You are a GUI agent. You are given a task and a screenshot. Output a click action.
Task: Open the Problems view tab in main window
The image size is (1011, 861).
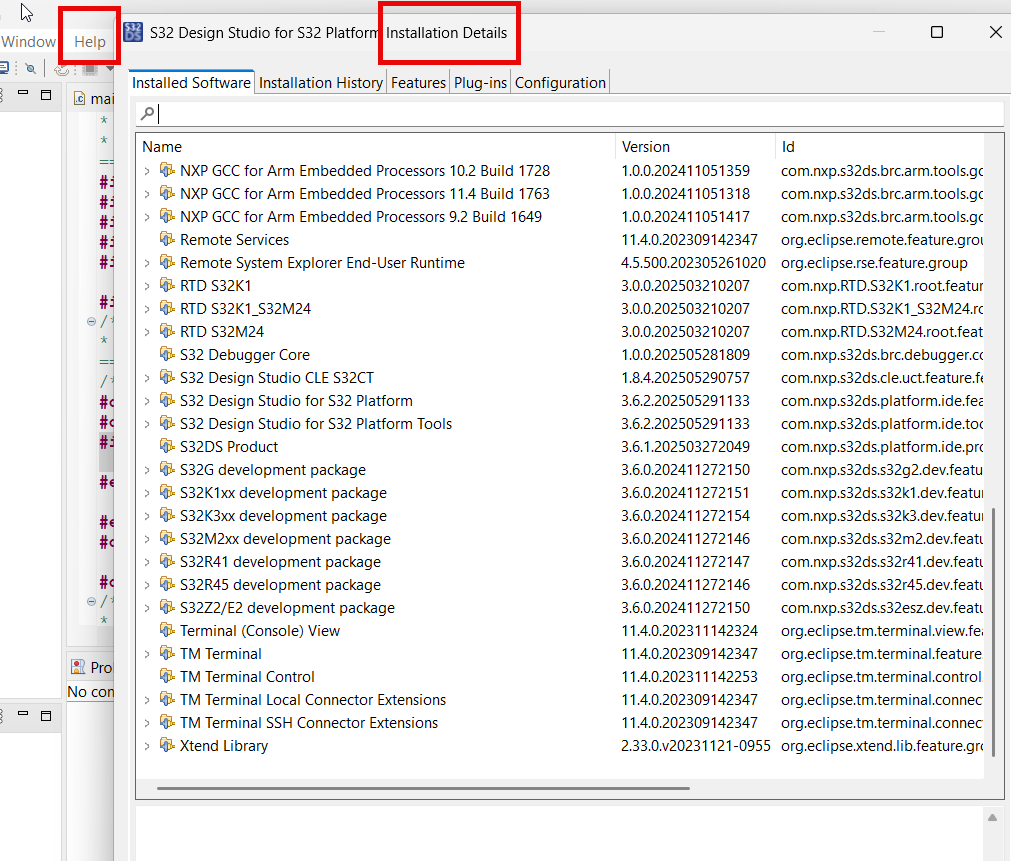click(92, 667)
